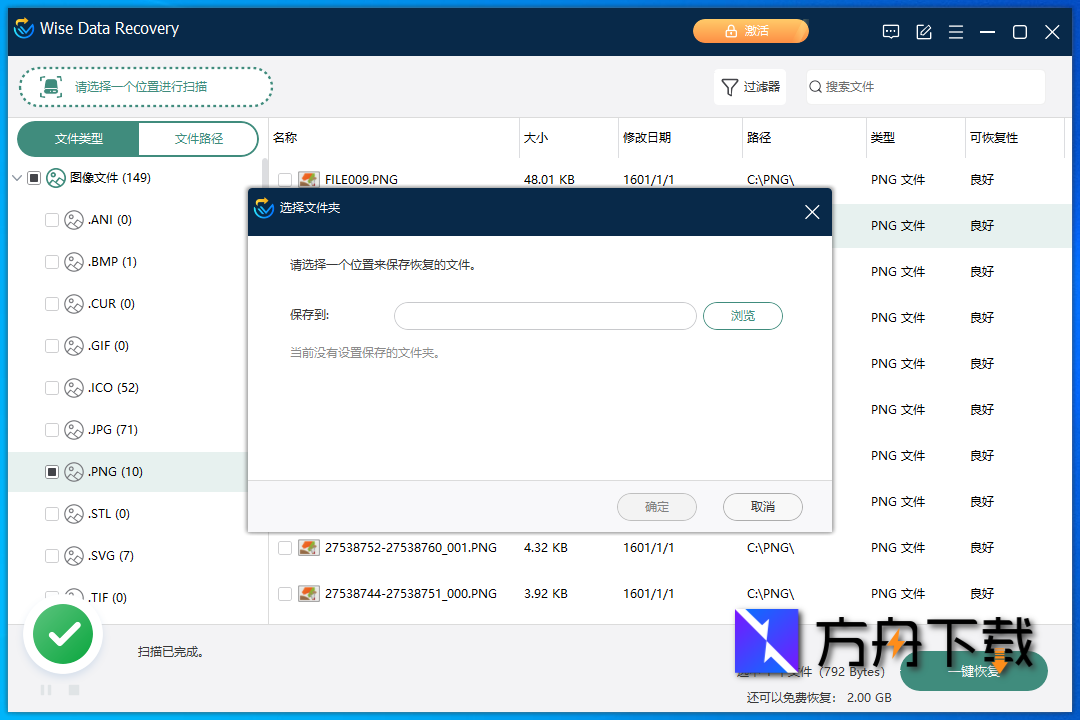
Task: Click the 浏览 button in the dialog
Action: (x=743, y=315)
